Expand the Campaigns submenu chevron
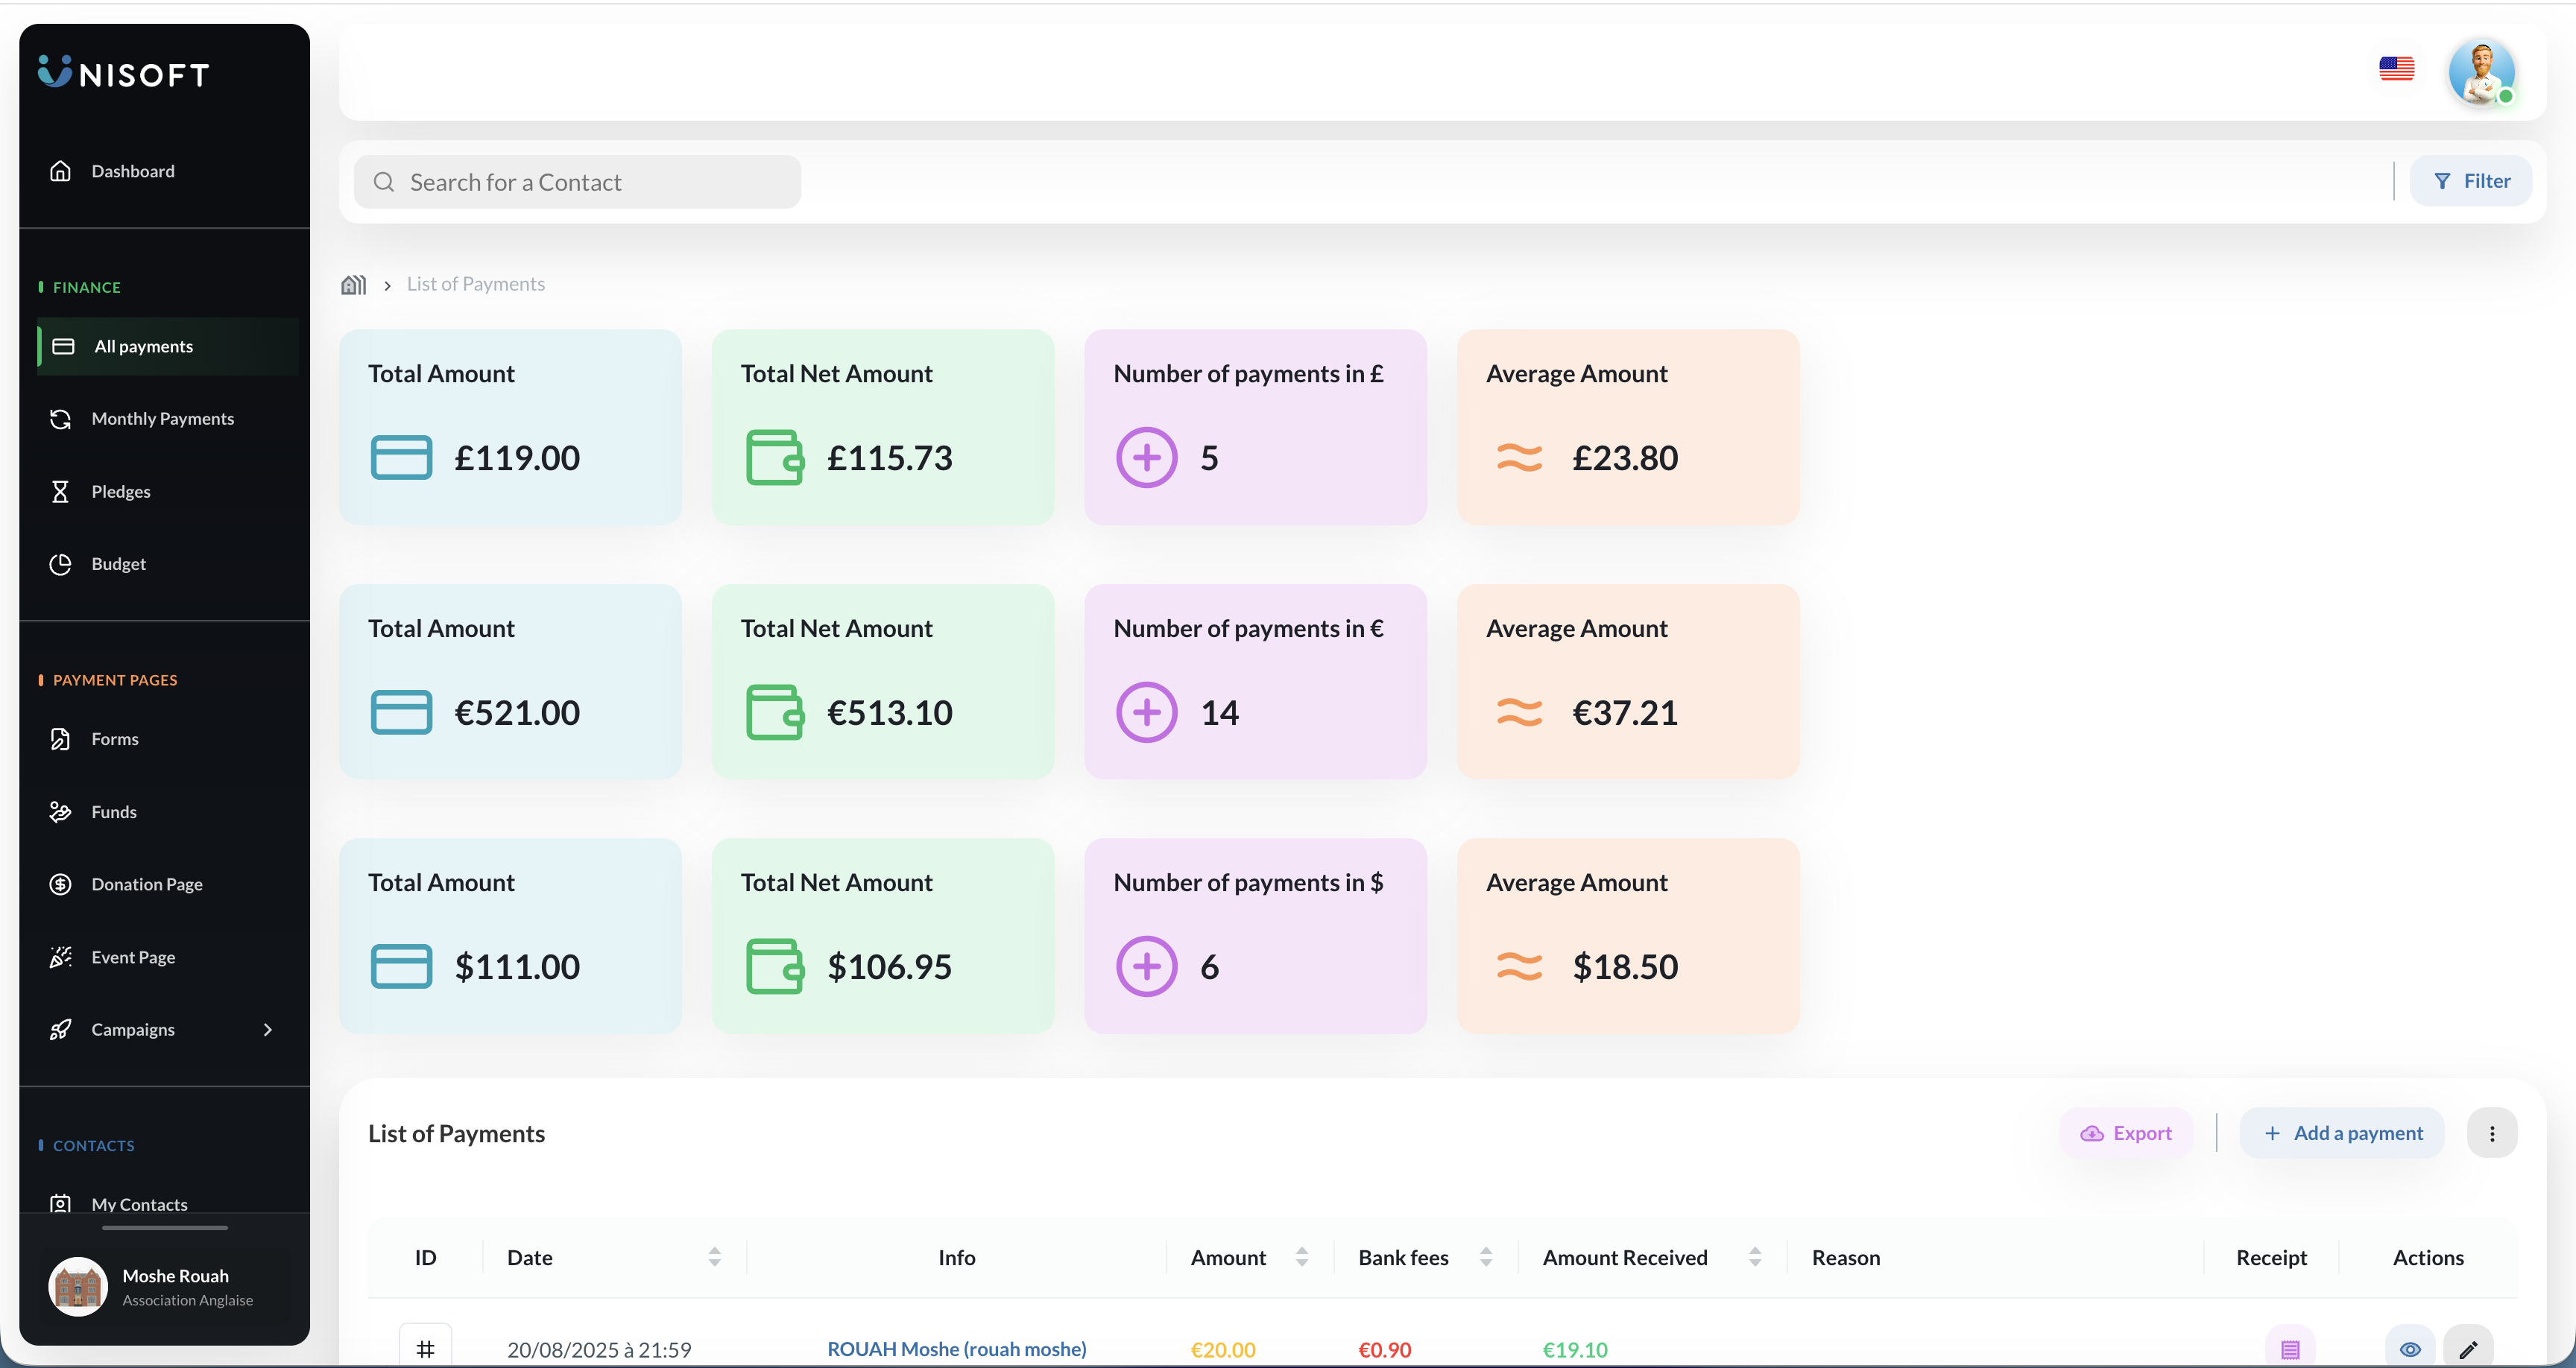 click(x=267, y=1029)
